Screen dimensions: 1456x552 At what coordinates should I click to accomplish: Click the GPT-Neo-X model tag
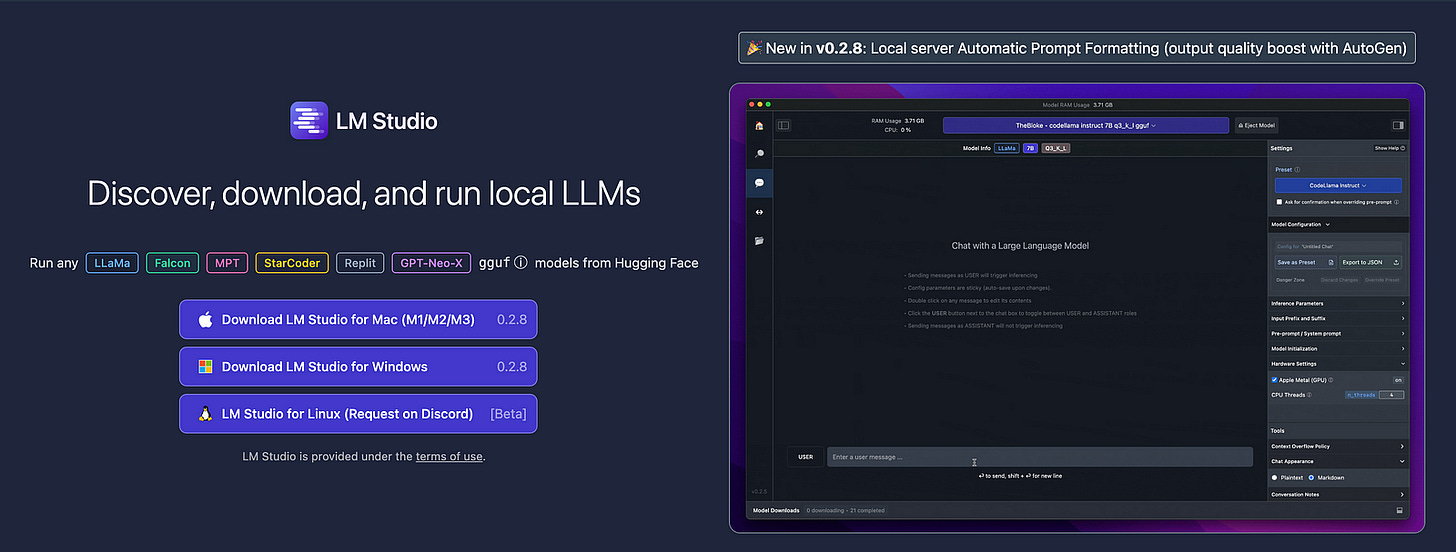click(x=431, y=263)
